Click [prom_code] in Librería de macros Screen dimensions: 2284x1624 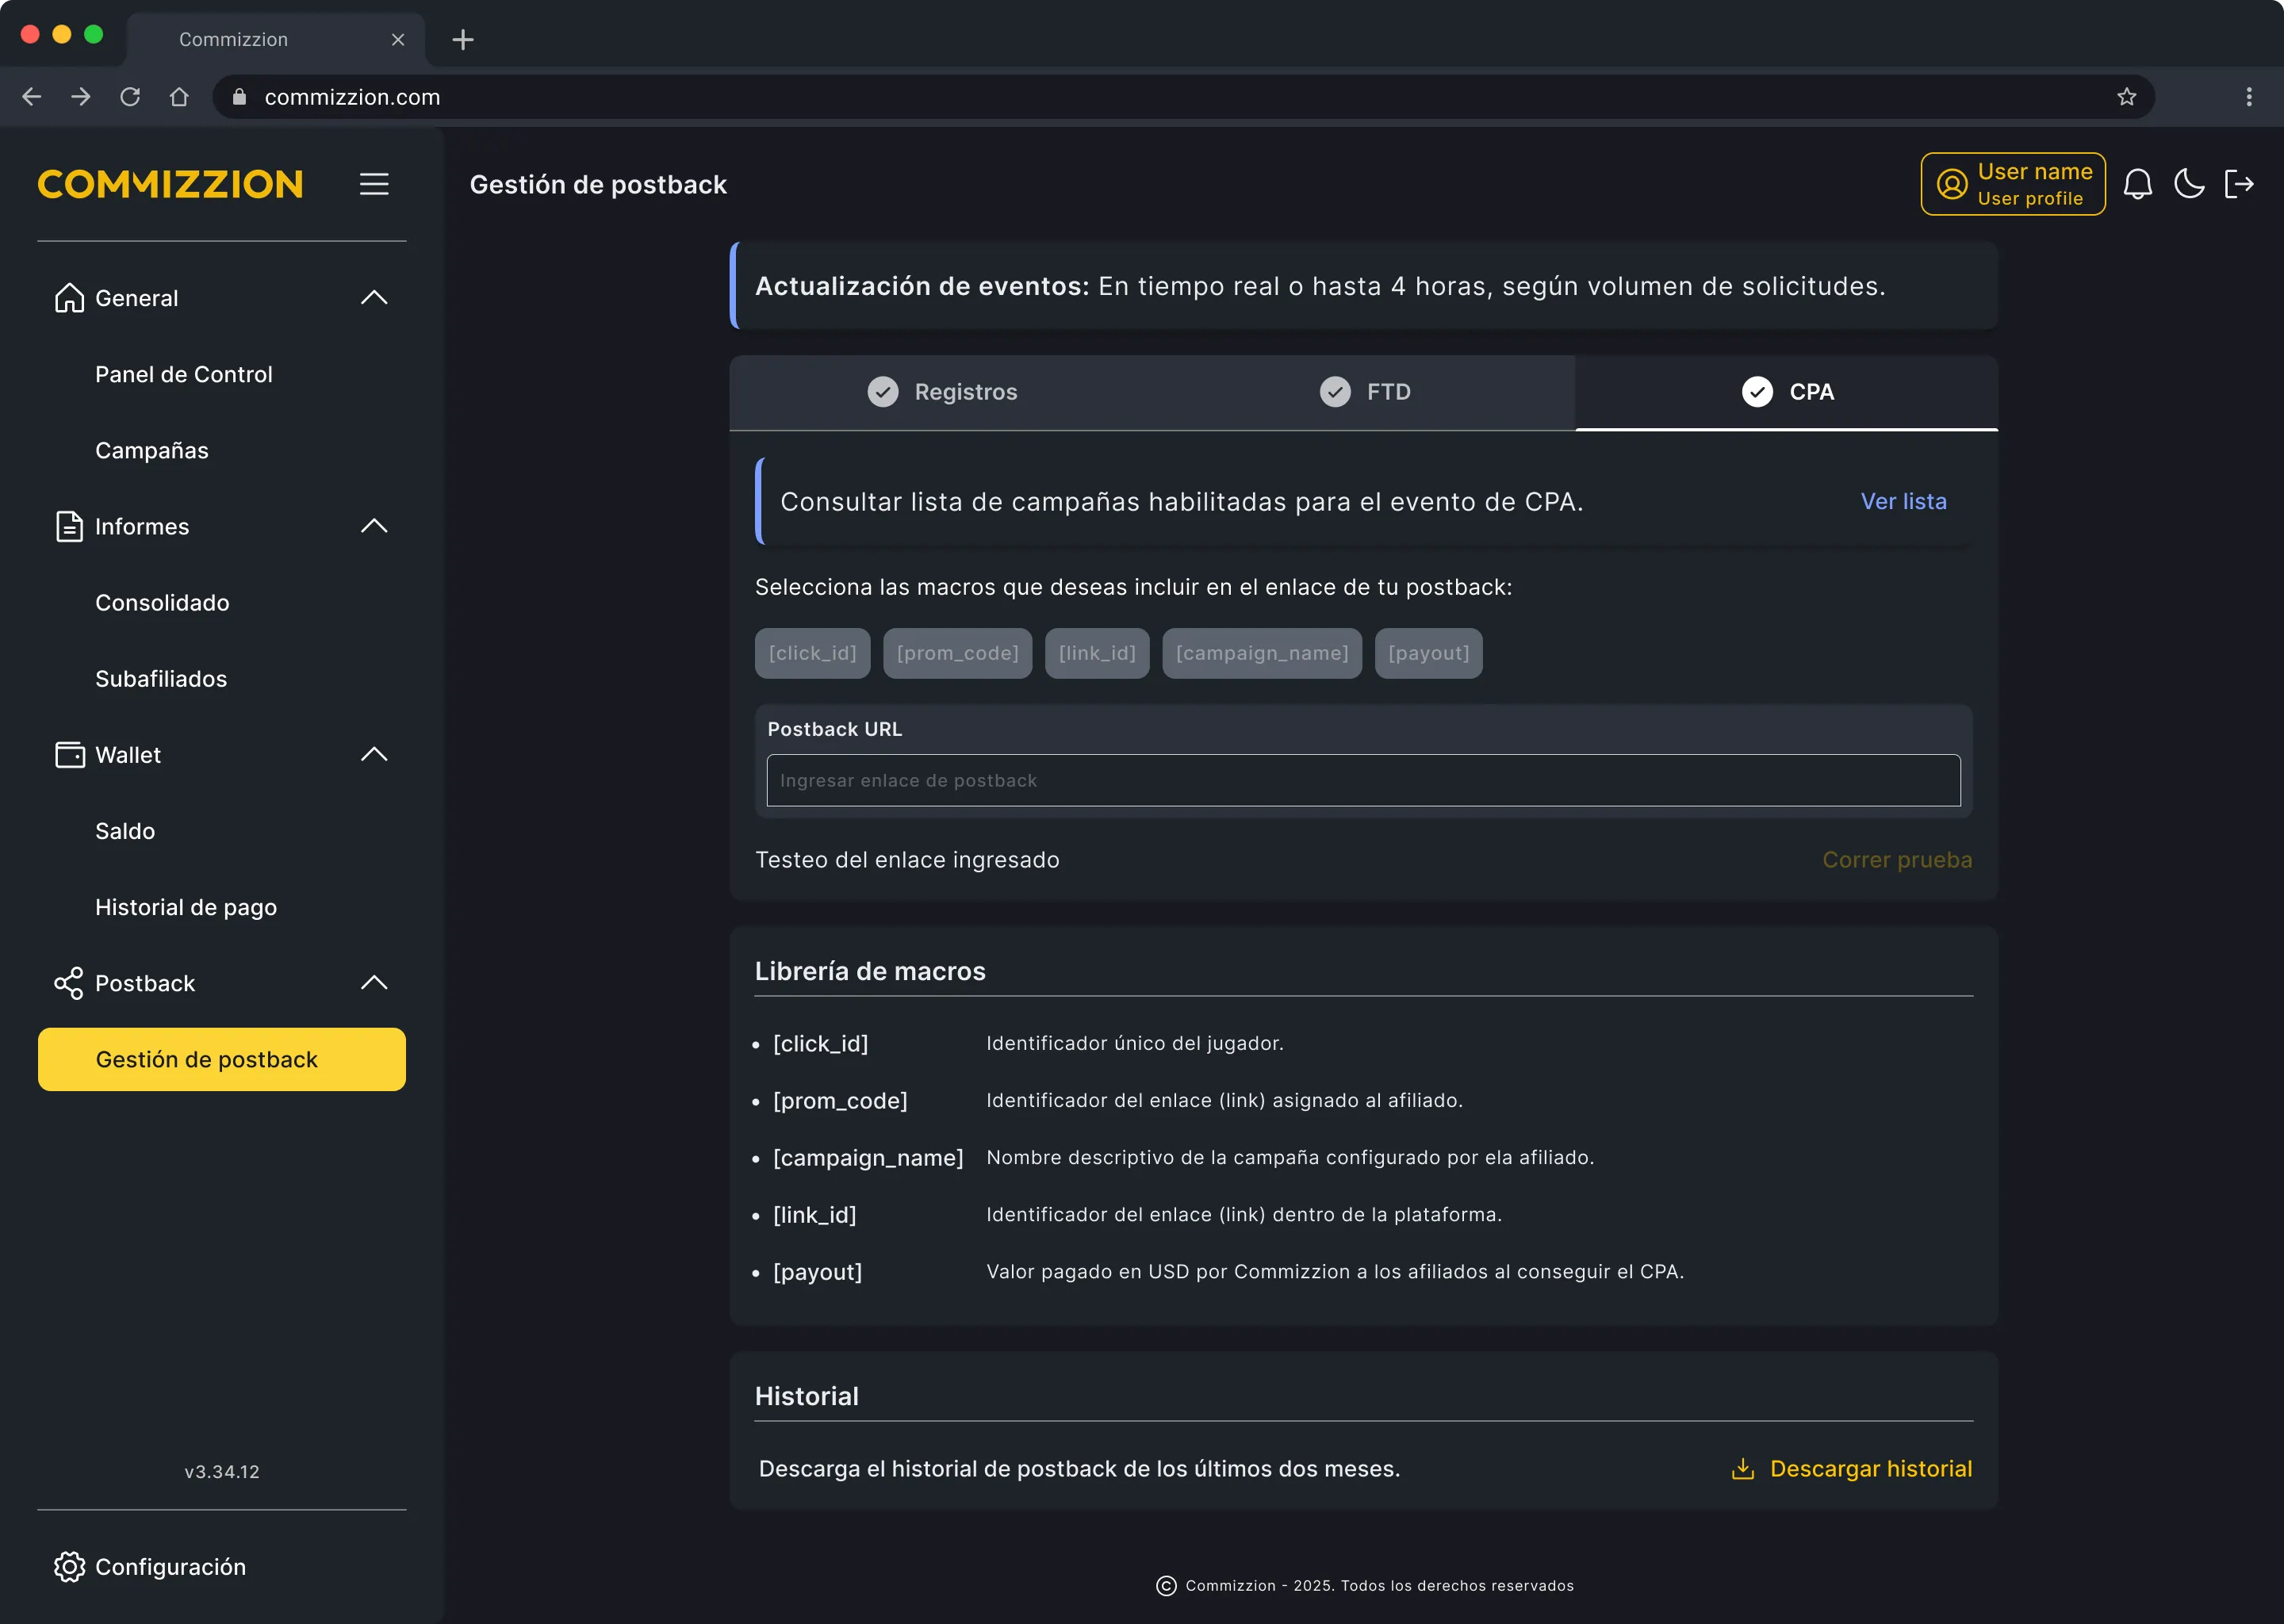840,1100
